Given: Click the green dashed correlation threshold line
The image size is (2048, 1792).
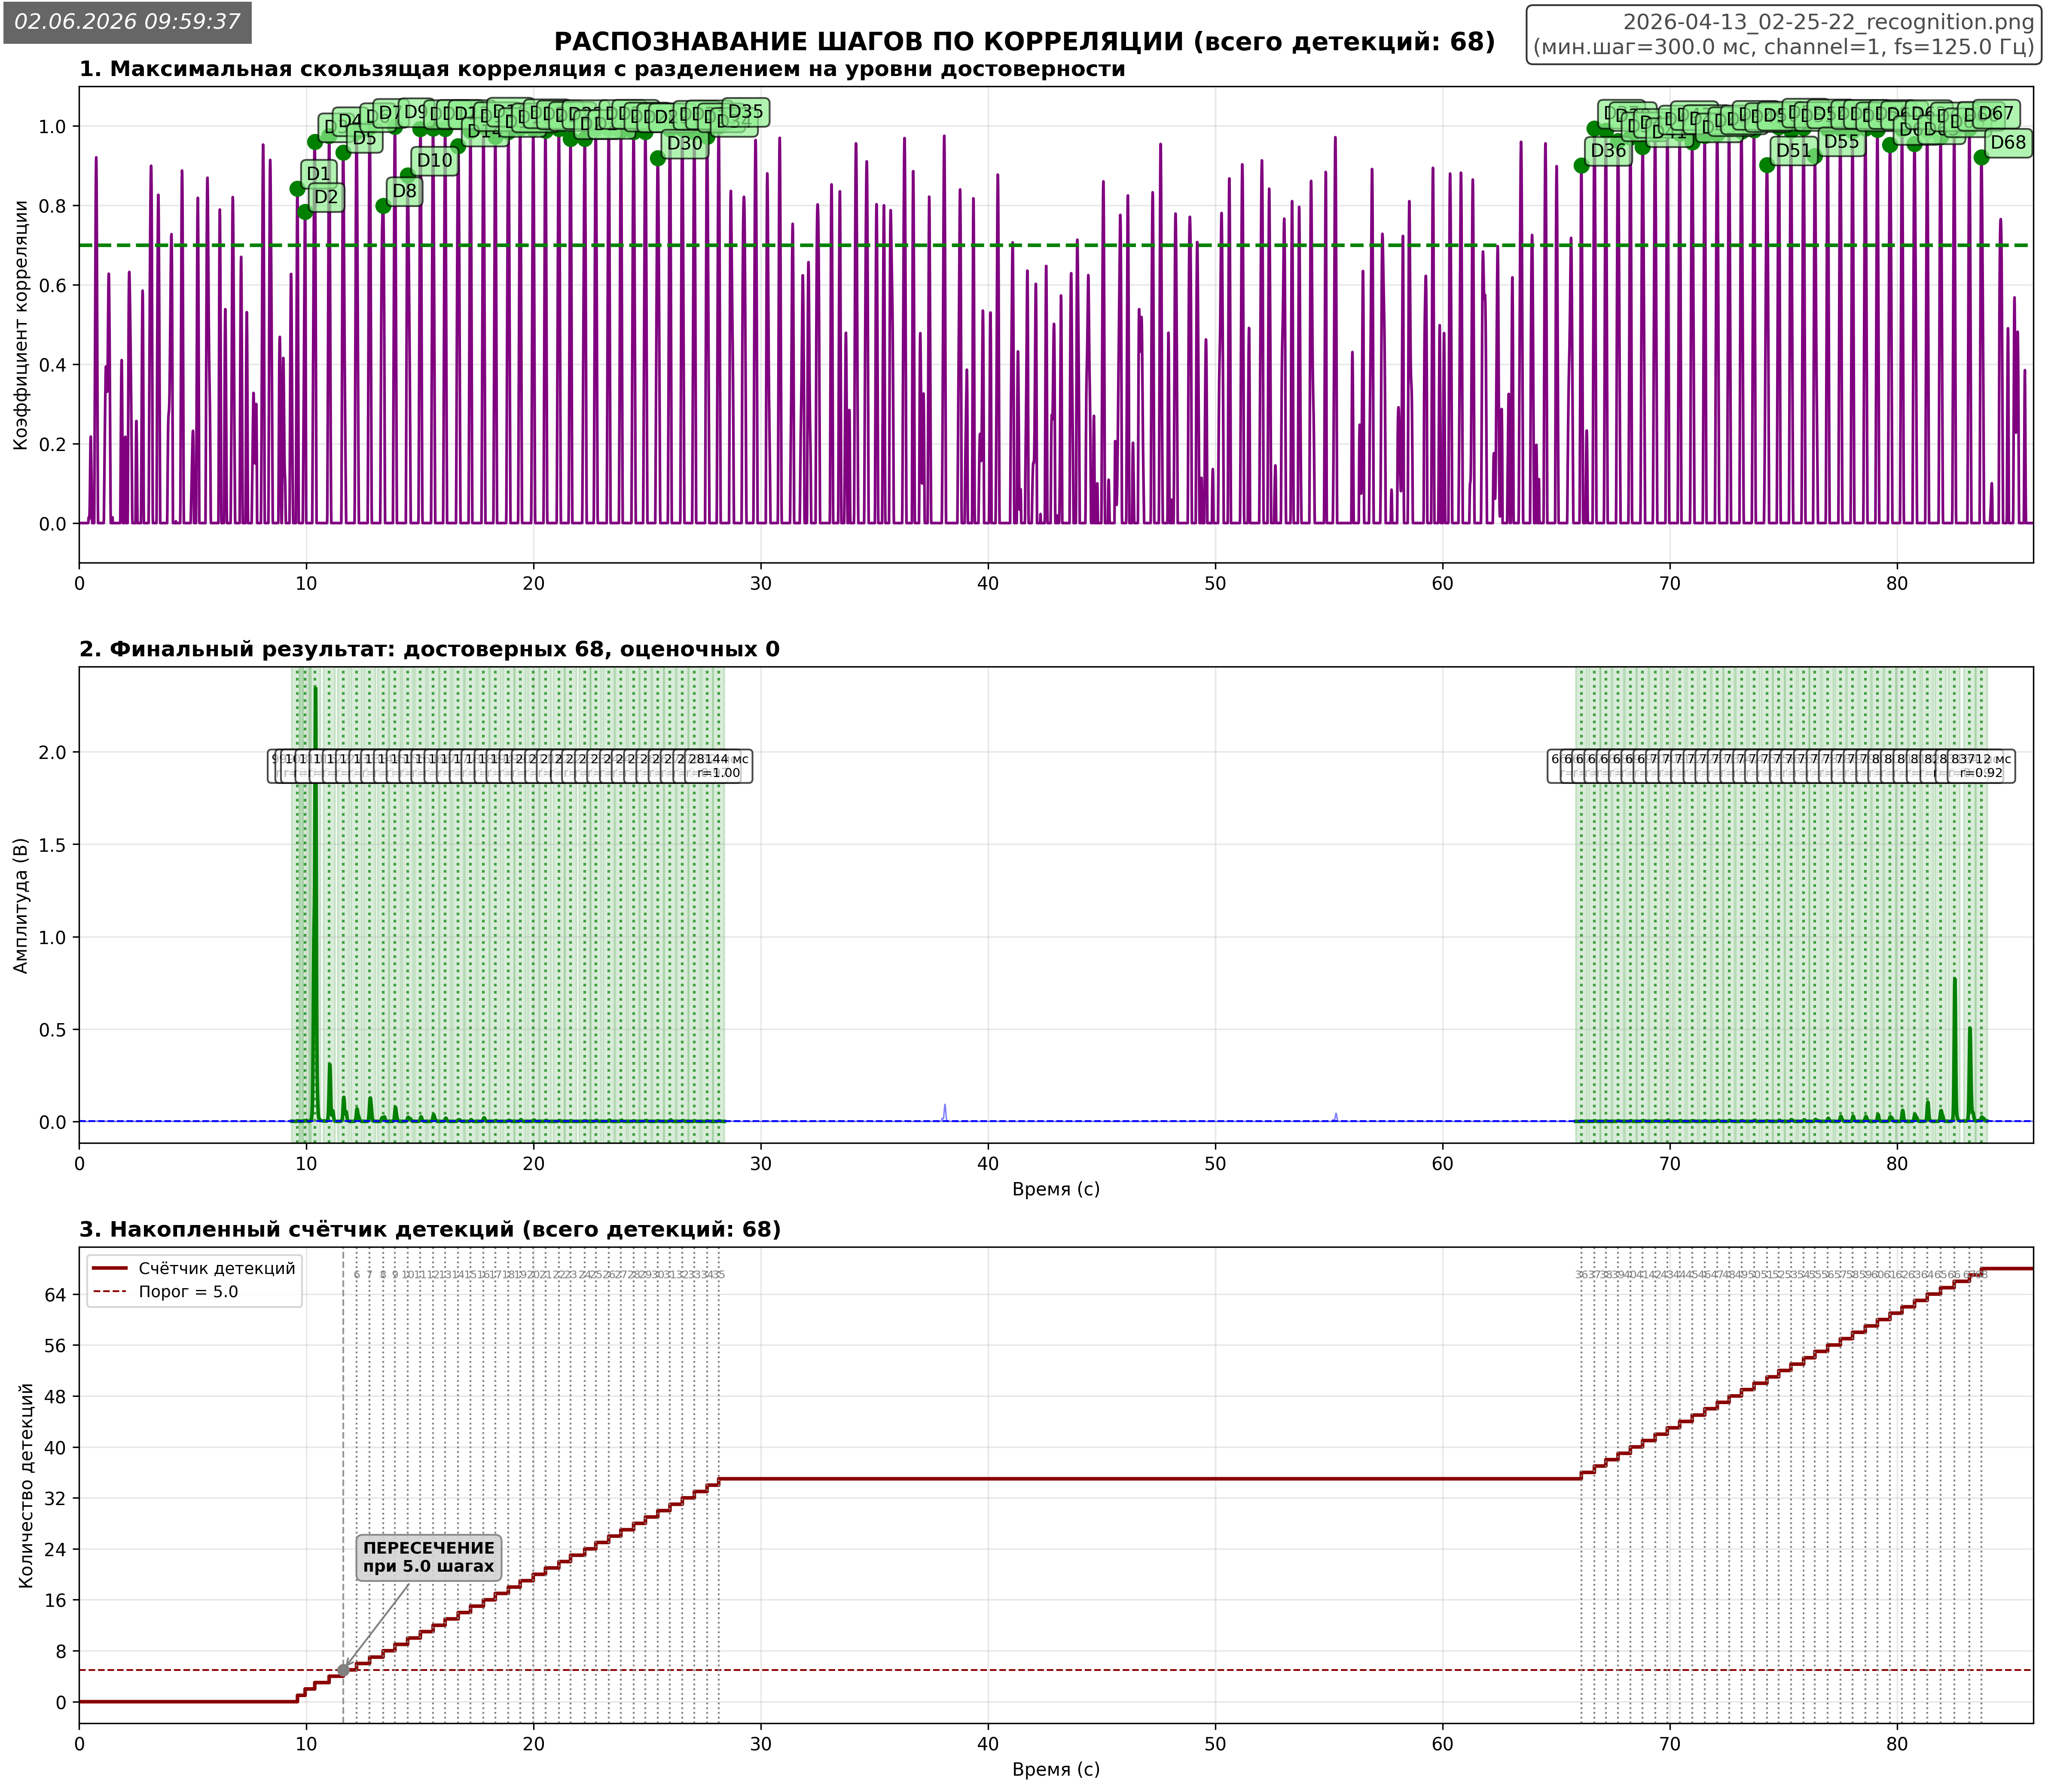Looking at the screenshot, I should 1056,245.
